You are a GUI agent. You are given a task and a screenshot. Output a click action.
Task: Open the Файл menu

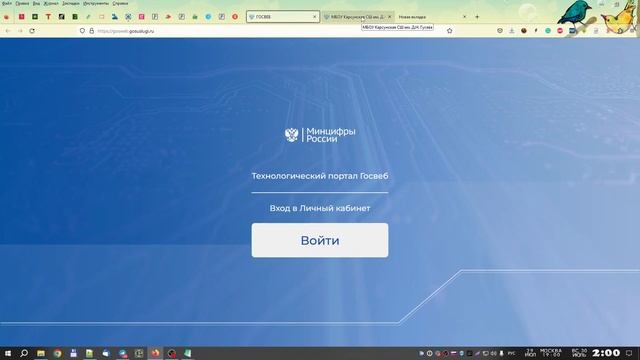pyautogui.click(x=7, y=3)
